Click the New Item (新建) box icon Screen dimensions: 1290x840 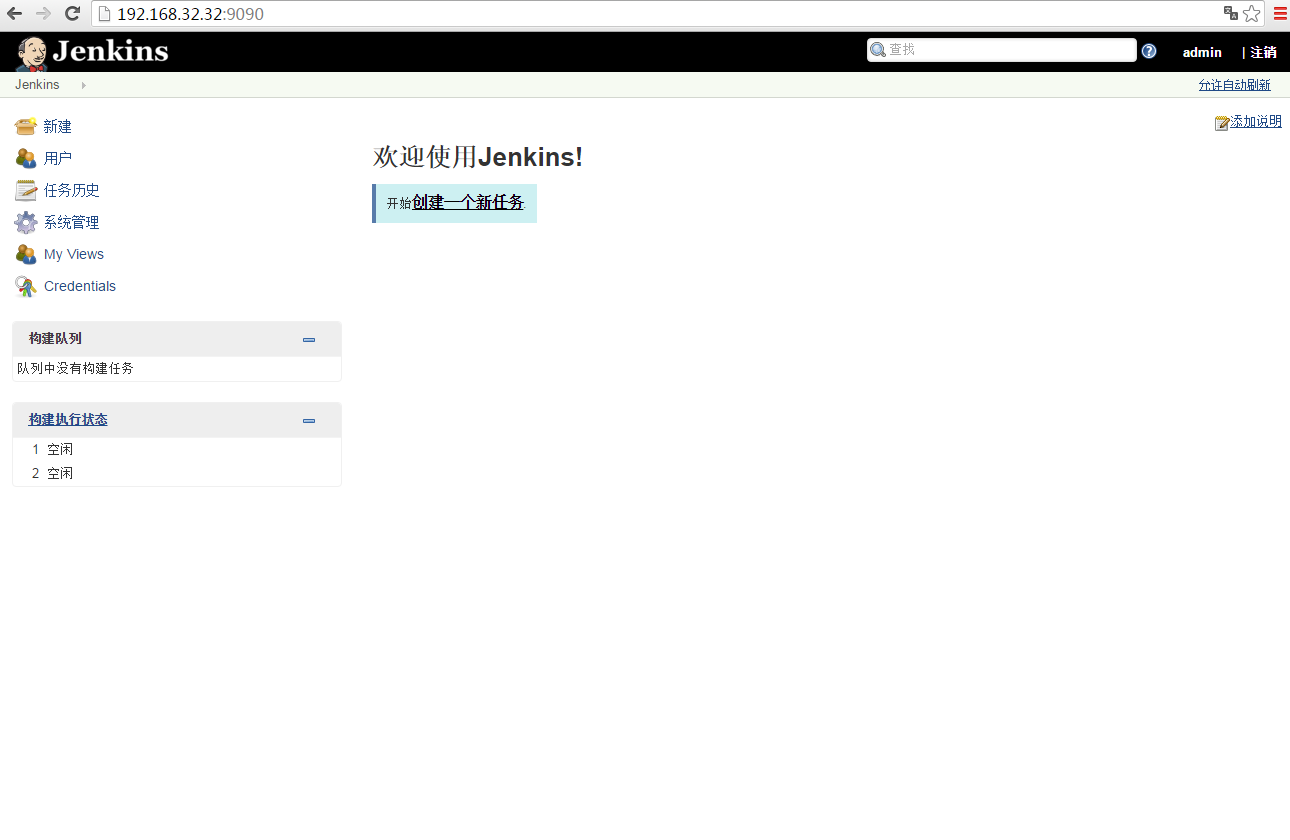tap(26, 126)
